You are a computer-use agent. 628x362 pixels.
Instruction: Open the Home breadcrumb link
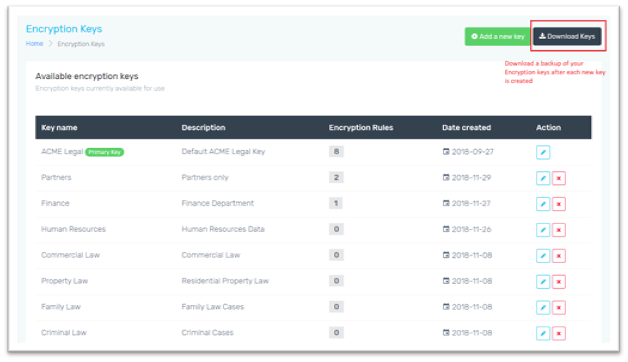click(x=34, y=44)
